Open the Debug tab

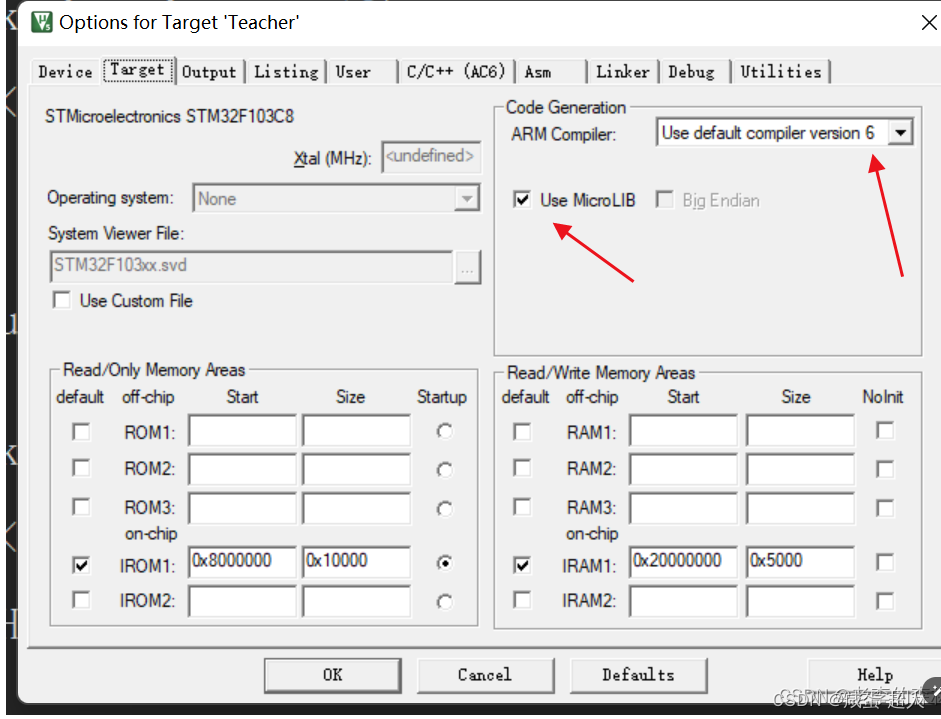tap(696, 72)
